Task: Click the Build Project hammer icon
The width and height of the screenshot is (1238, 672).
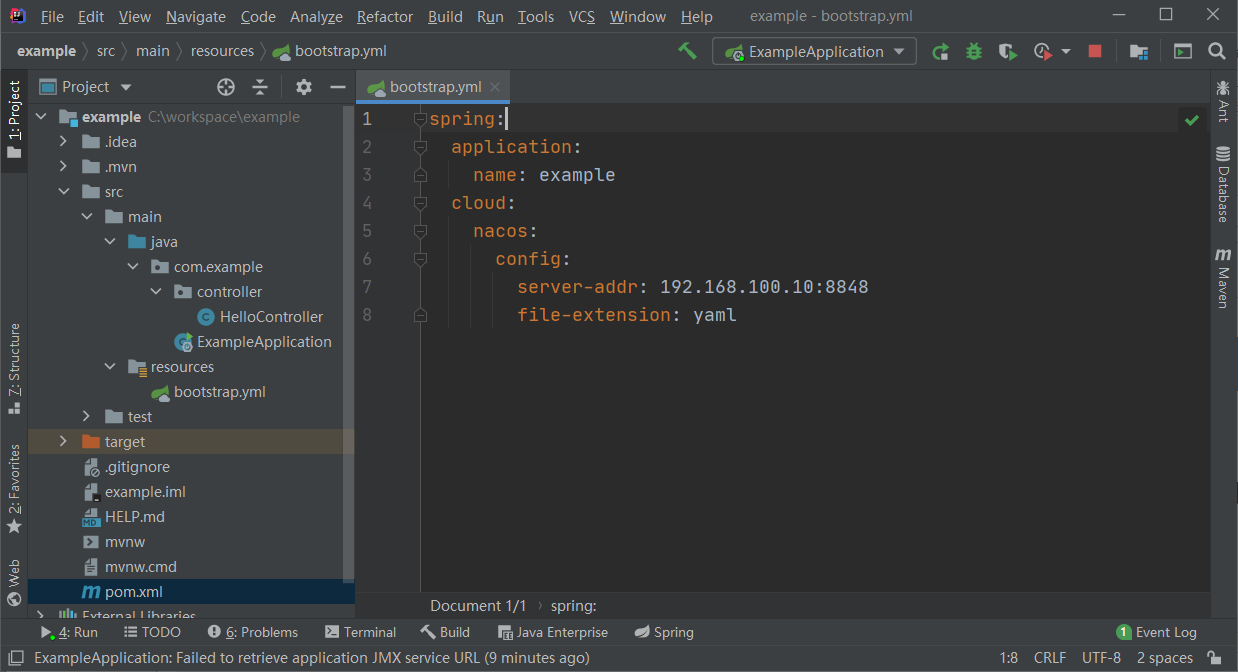Action: (687, 51)
